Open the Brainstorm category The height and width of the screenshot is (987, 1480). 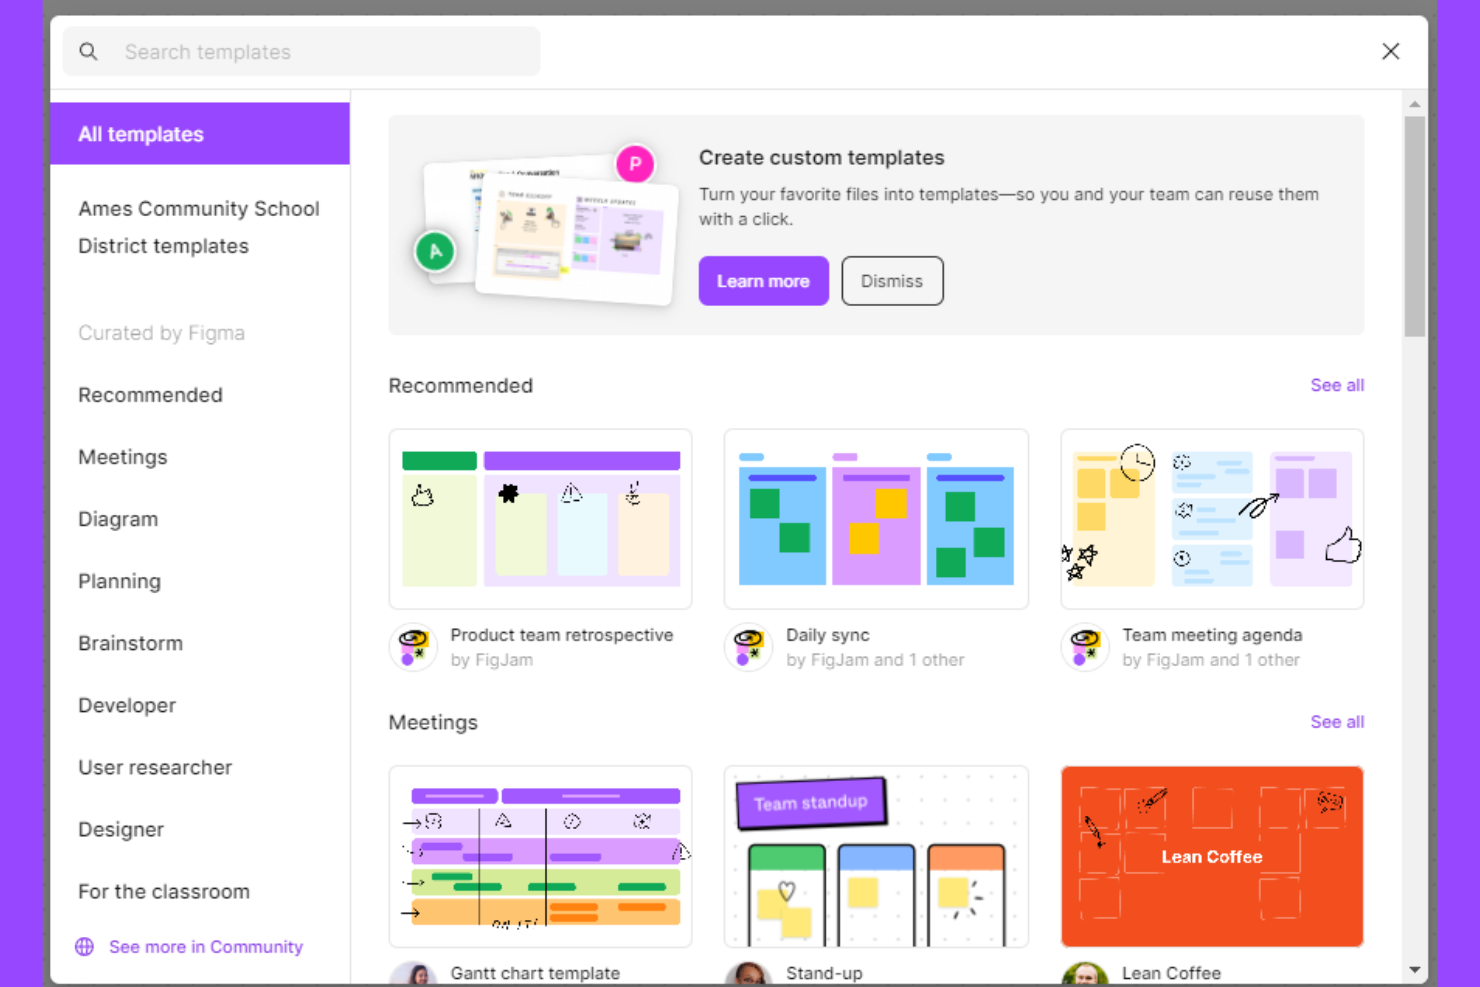click(x=130, y=643)
